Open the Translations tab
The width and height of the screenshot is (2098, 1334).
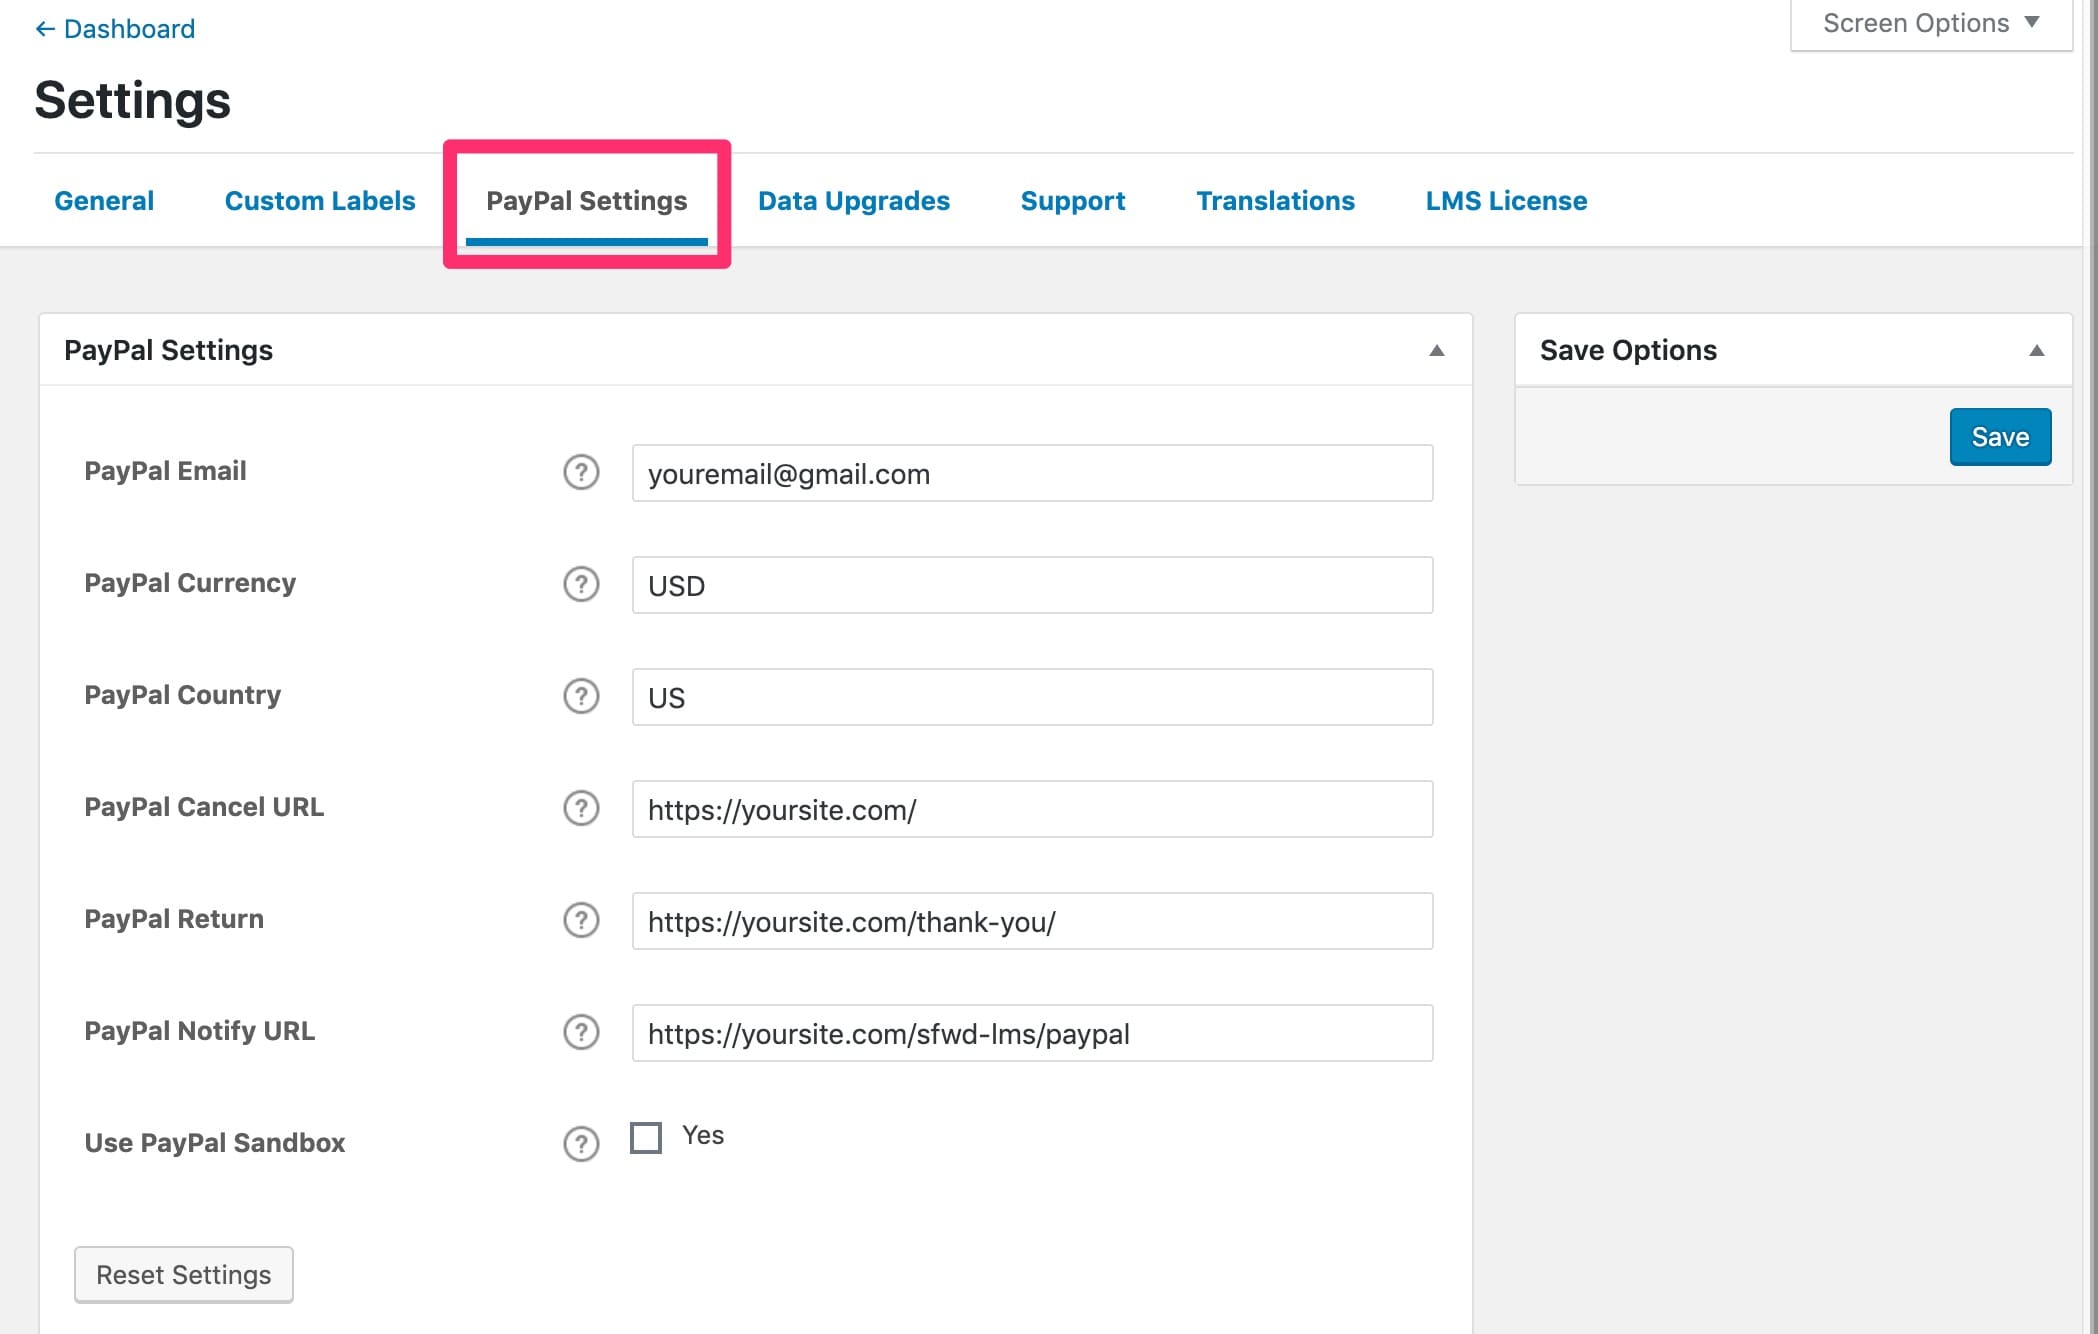tap(1276, 201)
